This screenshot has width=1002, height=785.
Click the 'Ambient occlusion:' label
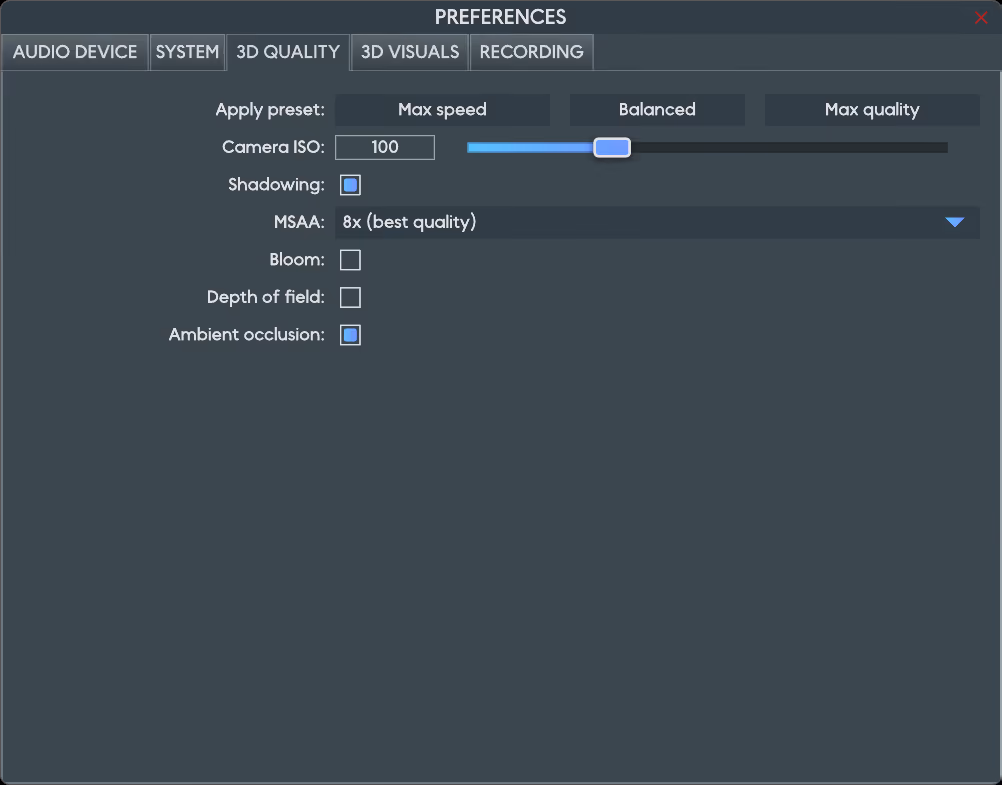(247, 335)
